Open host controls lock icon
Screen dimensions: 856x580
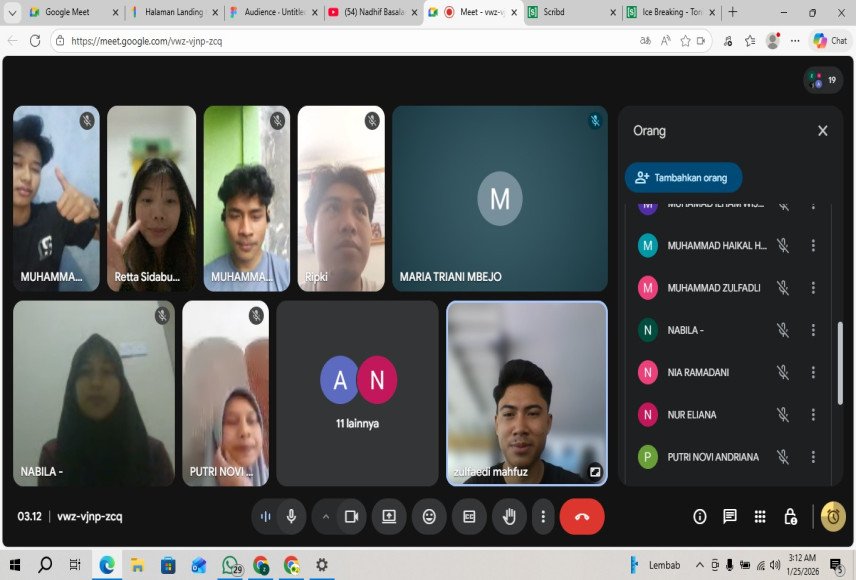tap(790, 516)
